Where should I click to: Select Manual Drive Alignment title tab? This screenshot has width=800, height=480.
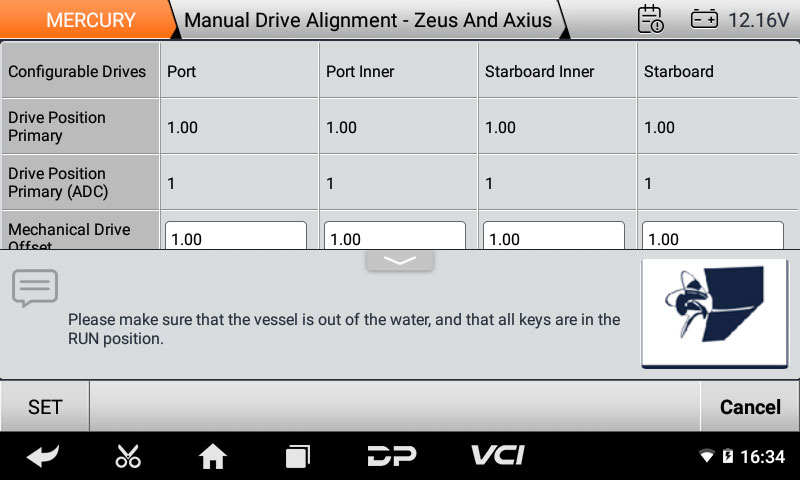pyautogui.click(x=368, y=20)
